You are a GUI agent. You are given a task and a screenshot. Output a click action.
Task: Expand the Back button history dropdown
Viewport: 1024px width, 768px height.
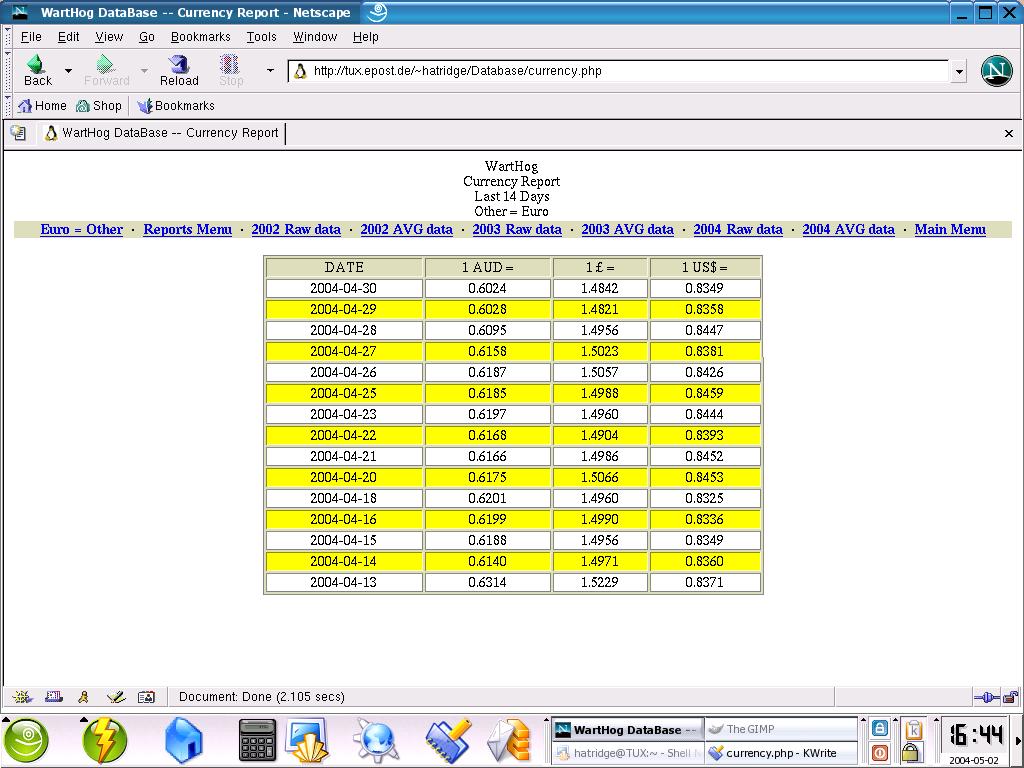click(68, 71)
